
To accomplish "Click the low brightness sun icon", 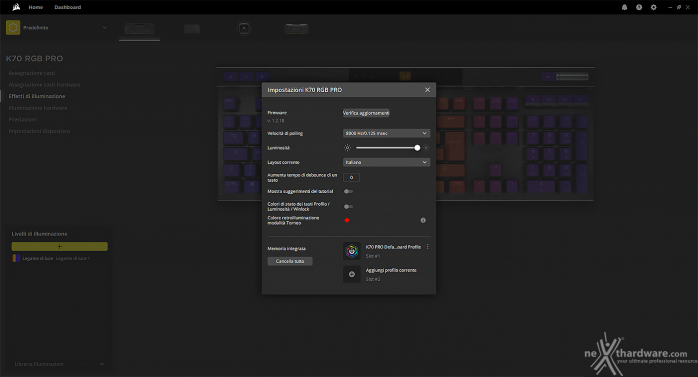I will 347,148.
